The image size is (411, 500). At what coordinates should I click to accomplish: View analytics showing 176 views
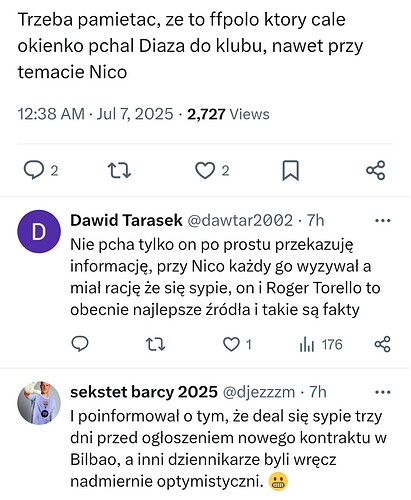pyautogui.click(x=321, y=344)
